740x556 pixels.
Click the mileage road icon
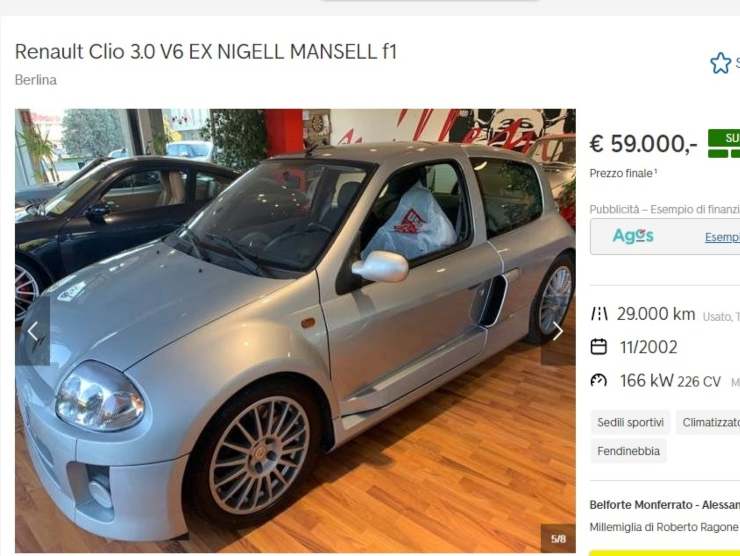599,314
